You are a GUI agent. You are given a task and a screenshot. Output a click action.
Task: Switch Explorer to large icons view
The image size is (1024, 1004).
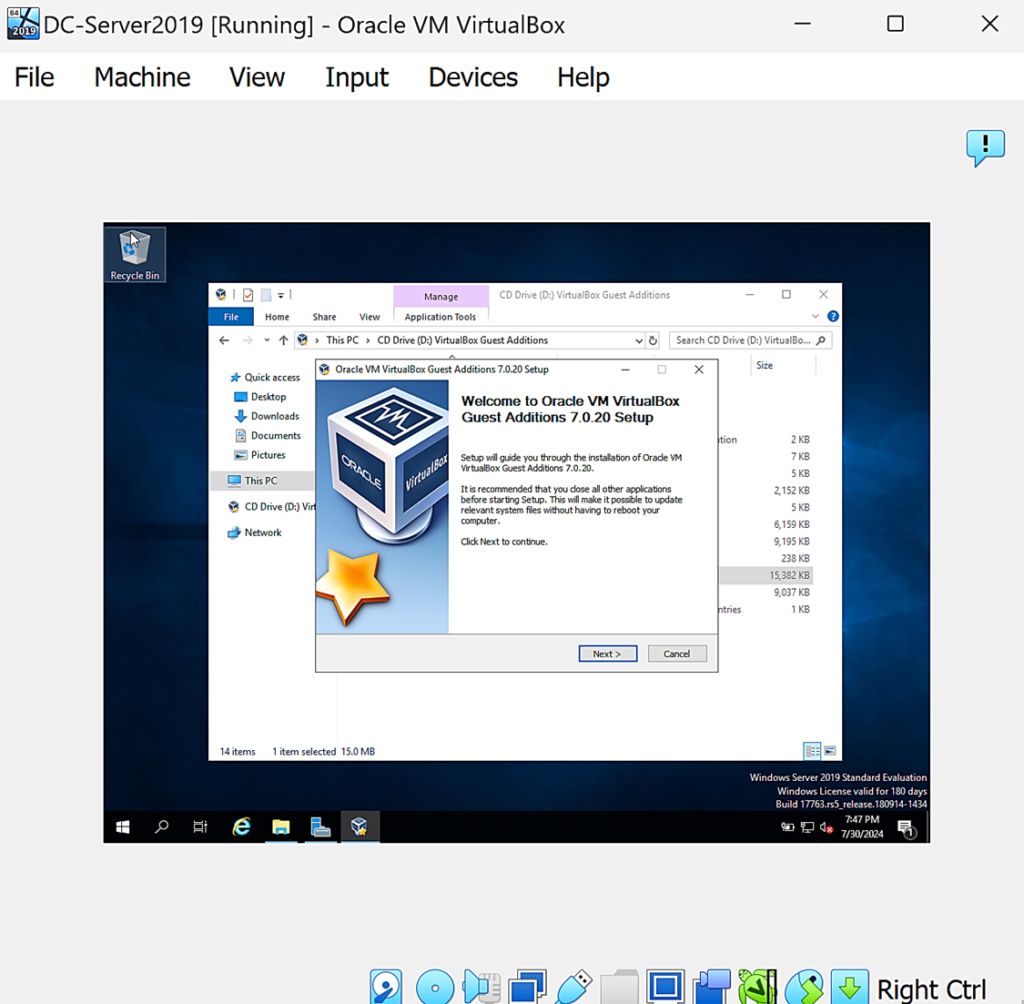point(830,751)
